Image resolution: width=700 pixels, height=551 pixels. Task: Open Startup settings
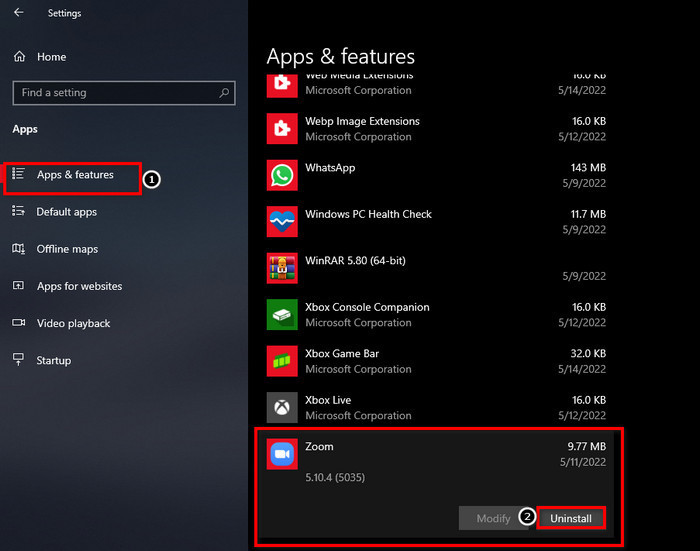54,360
